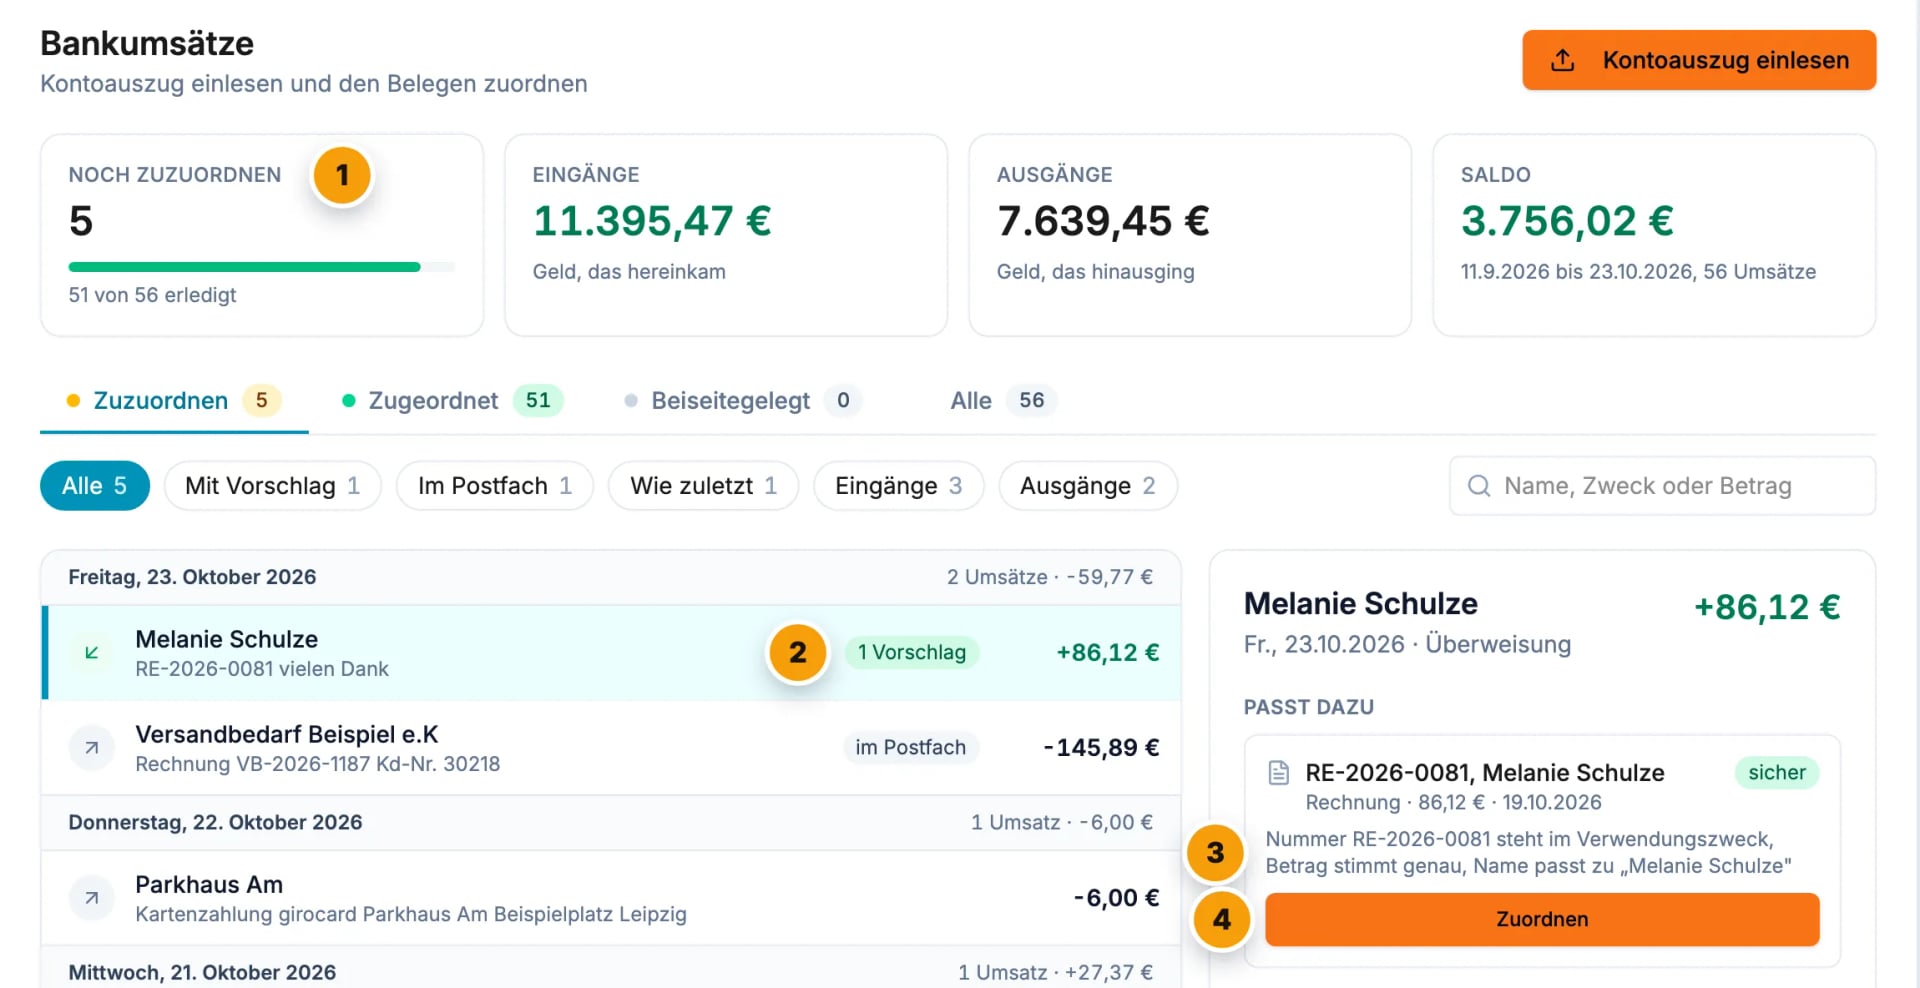Filter by Mit Vorschlag
The width and height of the screenshot is (1920, 988).
(272, 486)
